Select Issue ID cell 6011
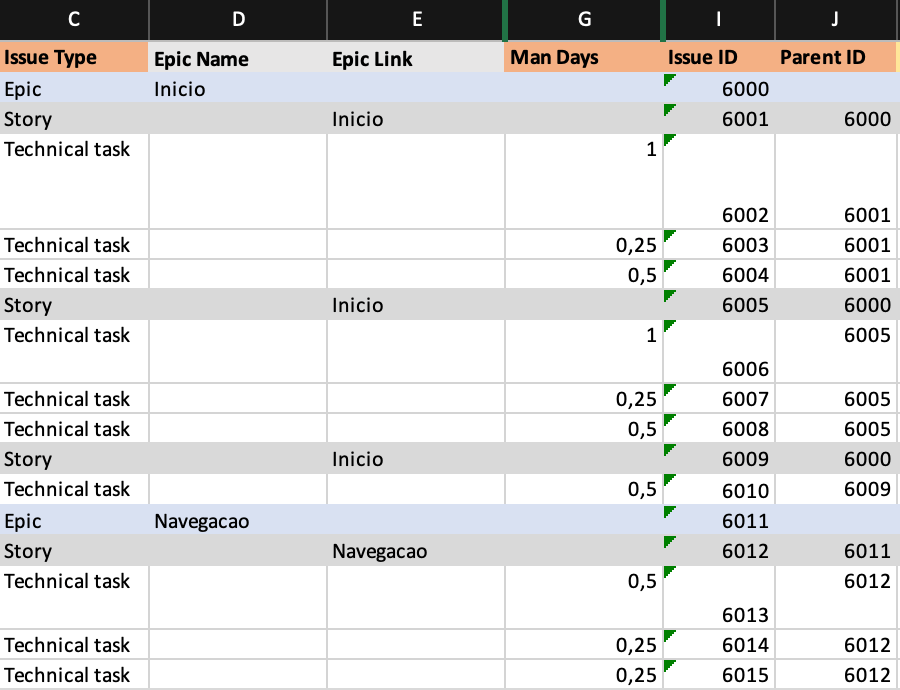900x690 pixels. [719, 521]
